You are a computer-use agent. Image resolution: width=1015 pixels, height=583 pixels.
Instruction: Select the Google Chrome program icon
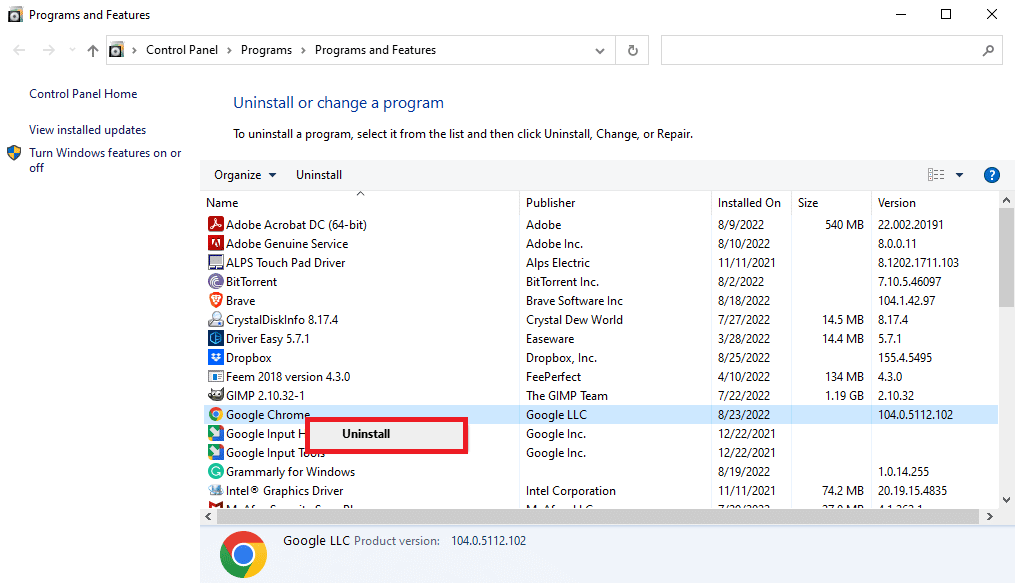[216, 414]
